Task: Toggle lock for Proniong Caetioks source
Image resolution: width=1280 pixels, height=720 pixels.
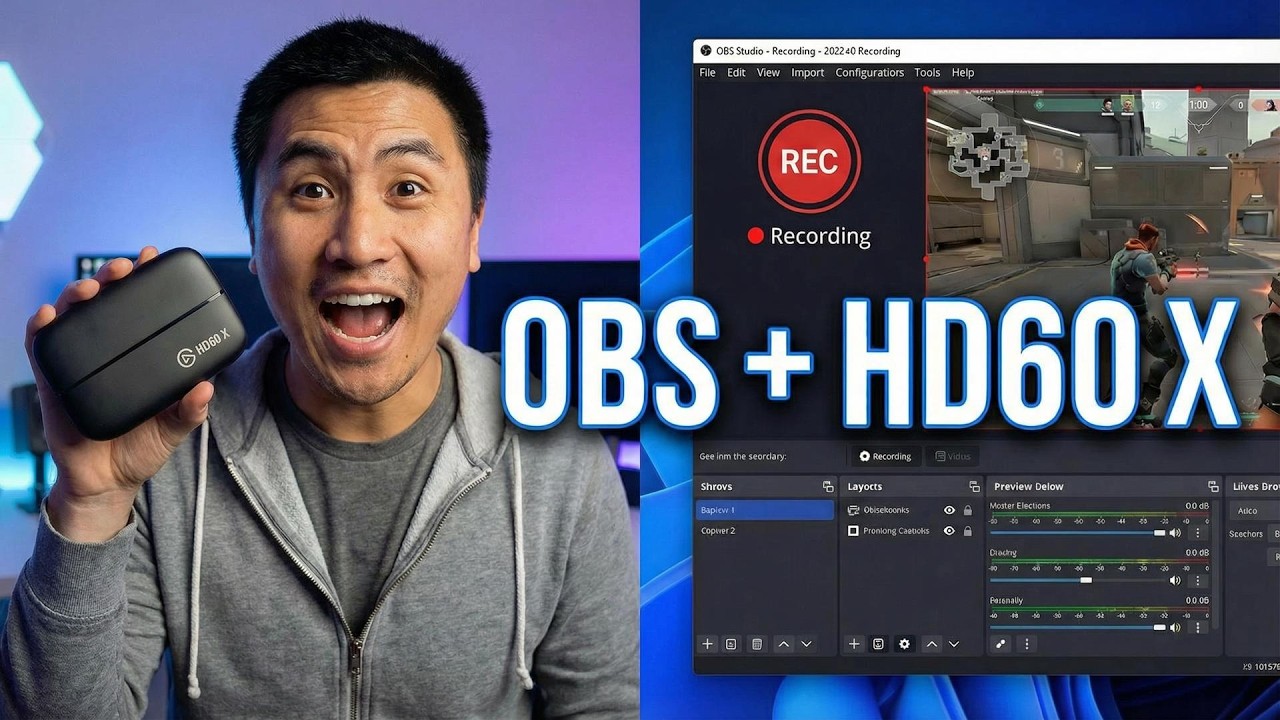Action: click(x=967, y=531)
